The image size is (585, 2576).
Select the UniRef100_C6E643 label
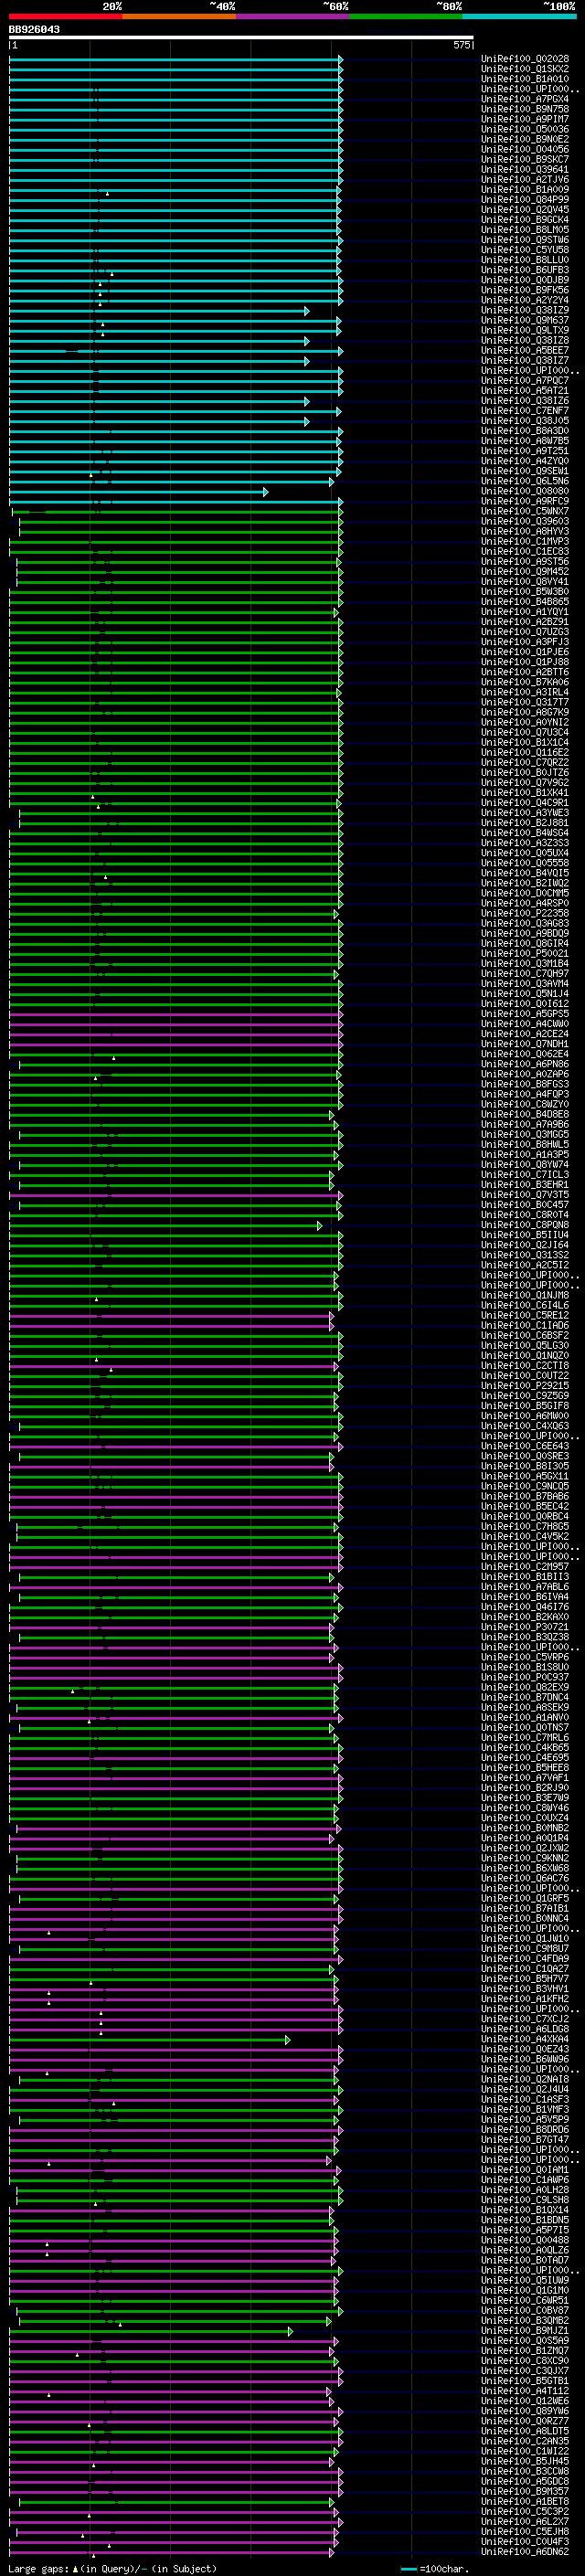525,1446
